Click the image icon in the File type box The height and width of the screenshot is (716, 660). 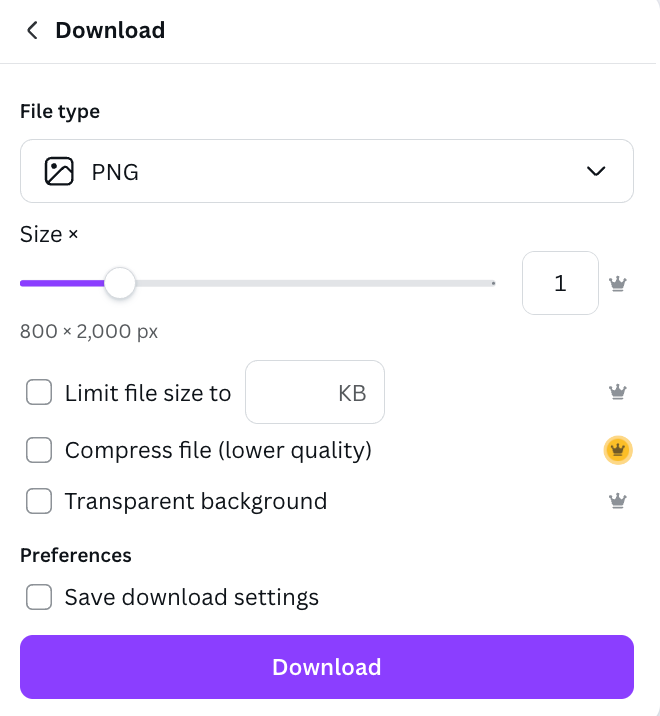click(59, 172)
